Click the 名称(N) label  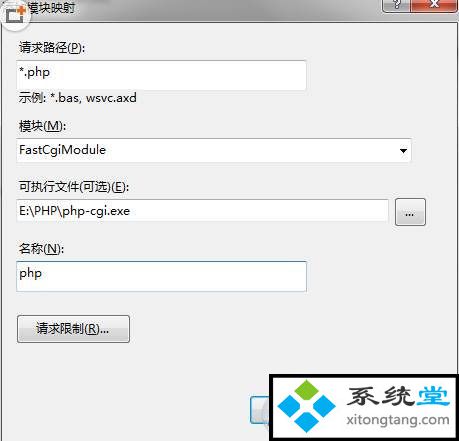41,248
